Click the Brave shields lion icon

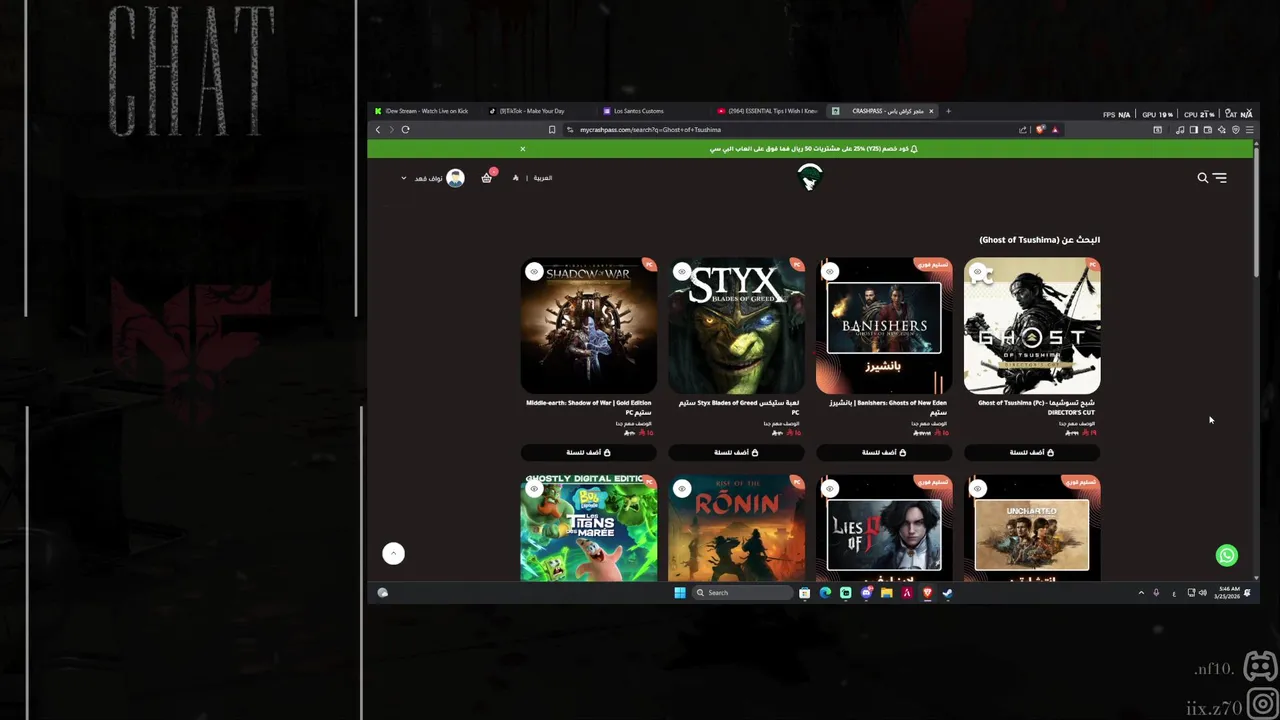tap(1041, 129)
